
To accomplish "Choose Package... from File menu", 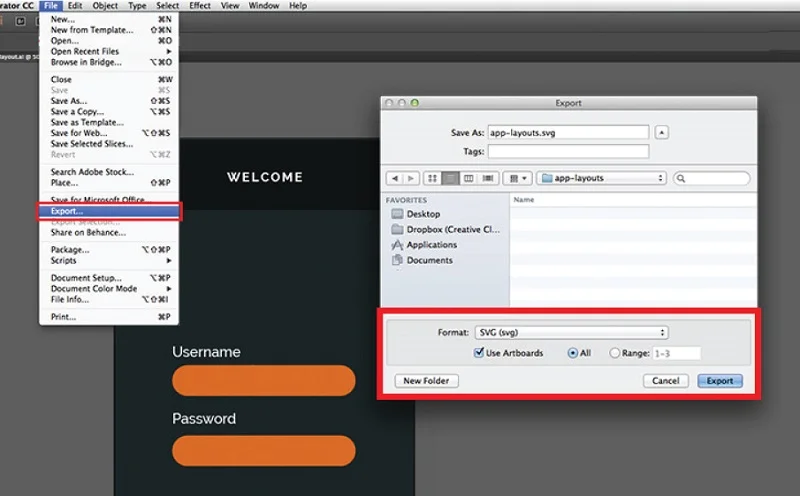I will click(x=109, y=250).
